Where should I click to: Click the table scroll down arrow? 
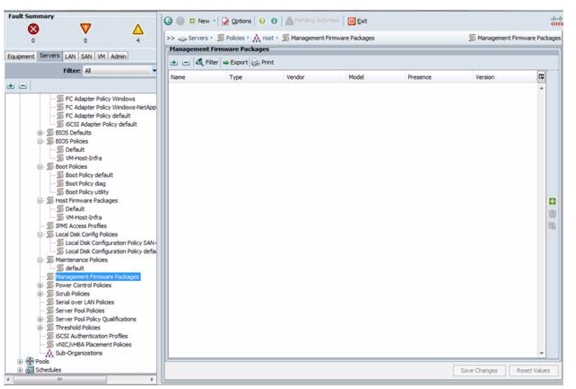tap(541, 353)
